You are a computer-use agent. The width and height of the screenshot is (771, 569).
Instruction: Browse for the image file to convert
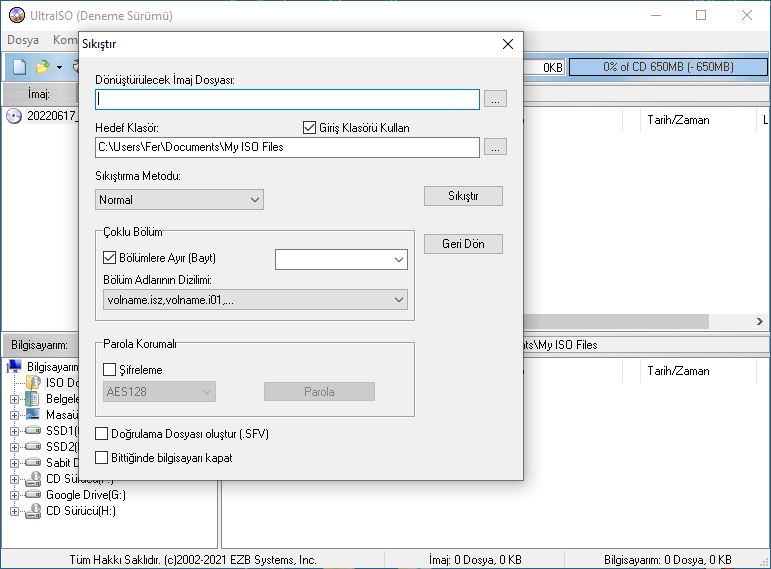495,99
